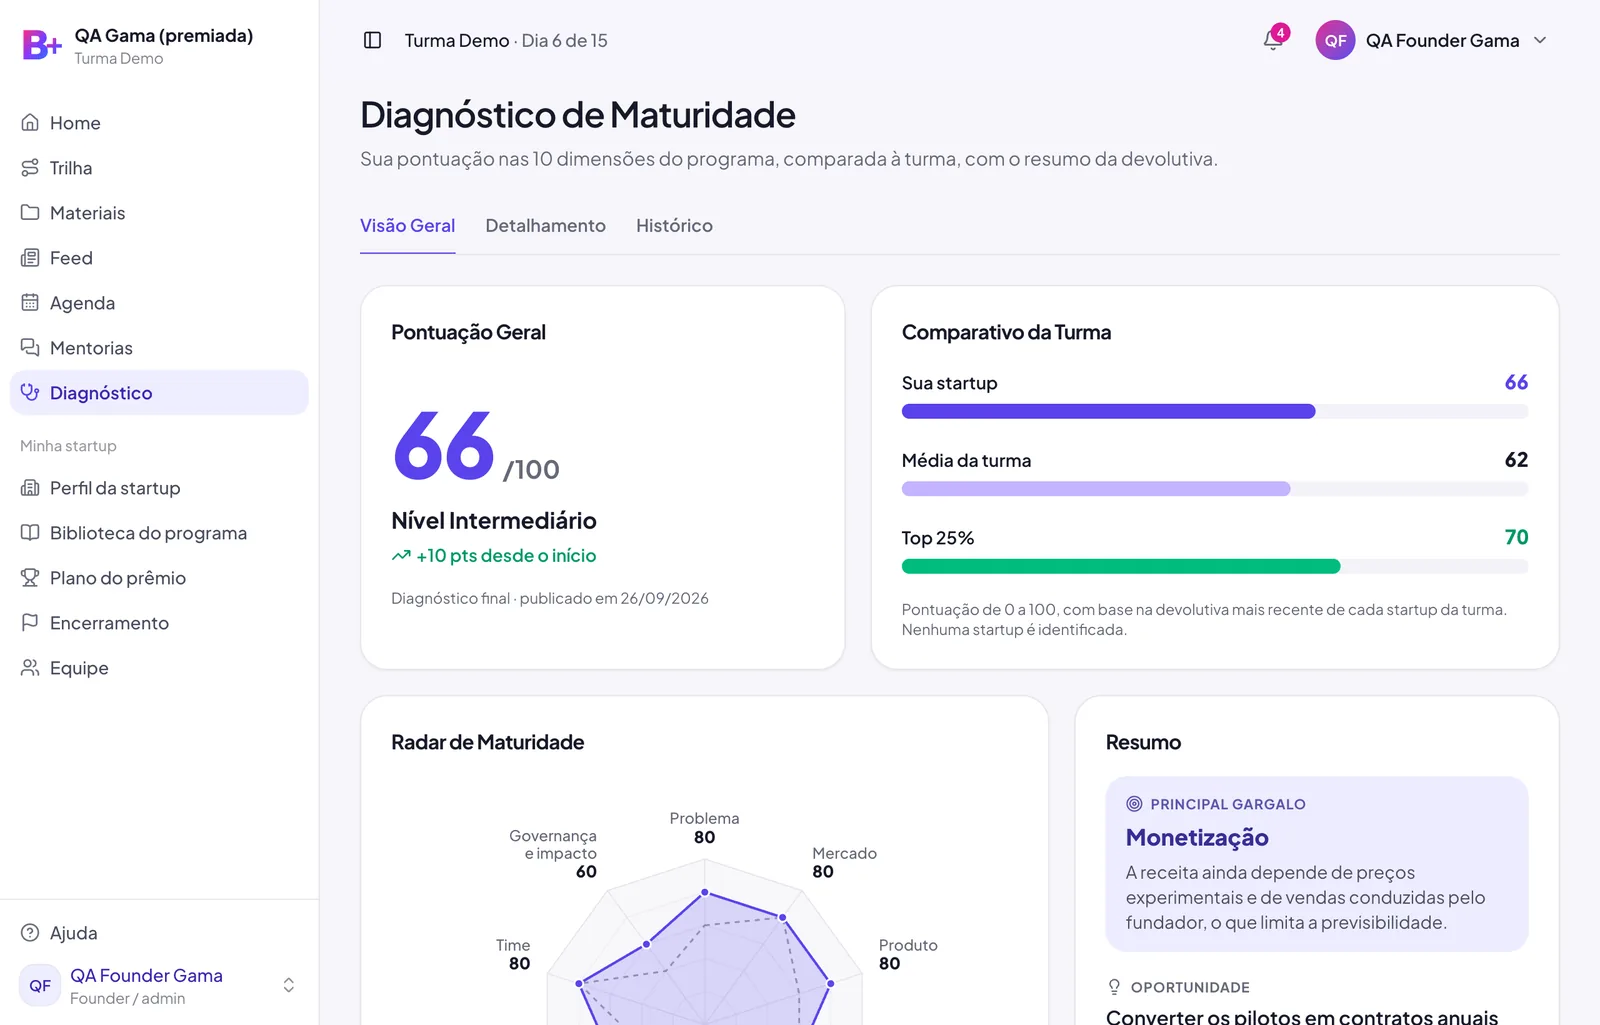This screenshot has width=1600, height=1025.
Task: Click the Turma Demo breadcrumb text
Action: [457, 41]
